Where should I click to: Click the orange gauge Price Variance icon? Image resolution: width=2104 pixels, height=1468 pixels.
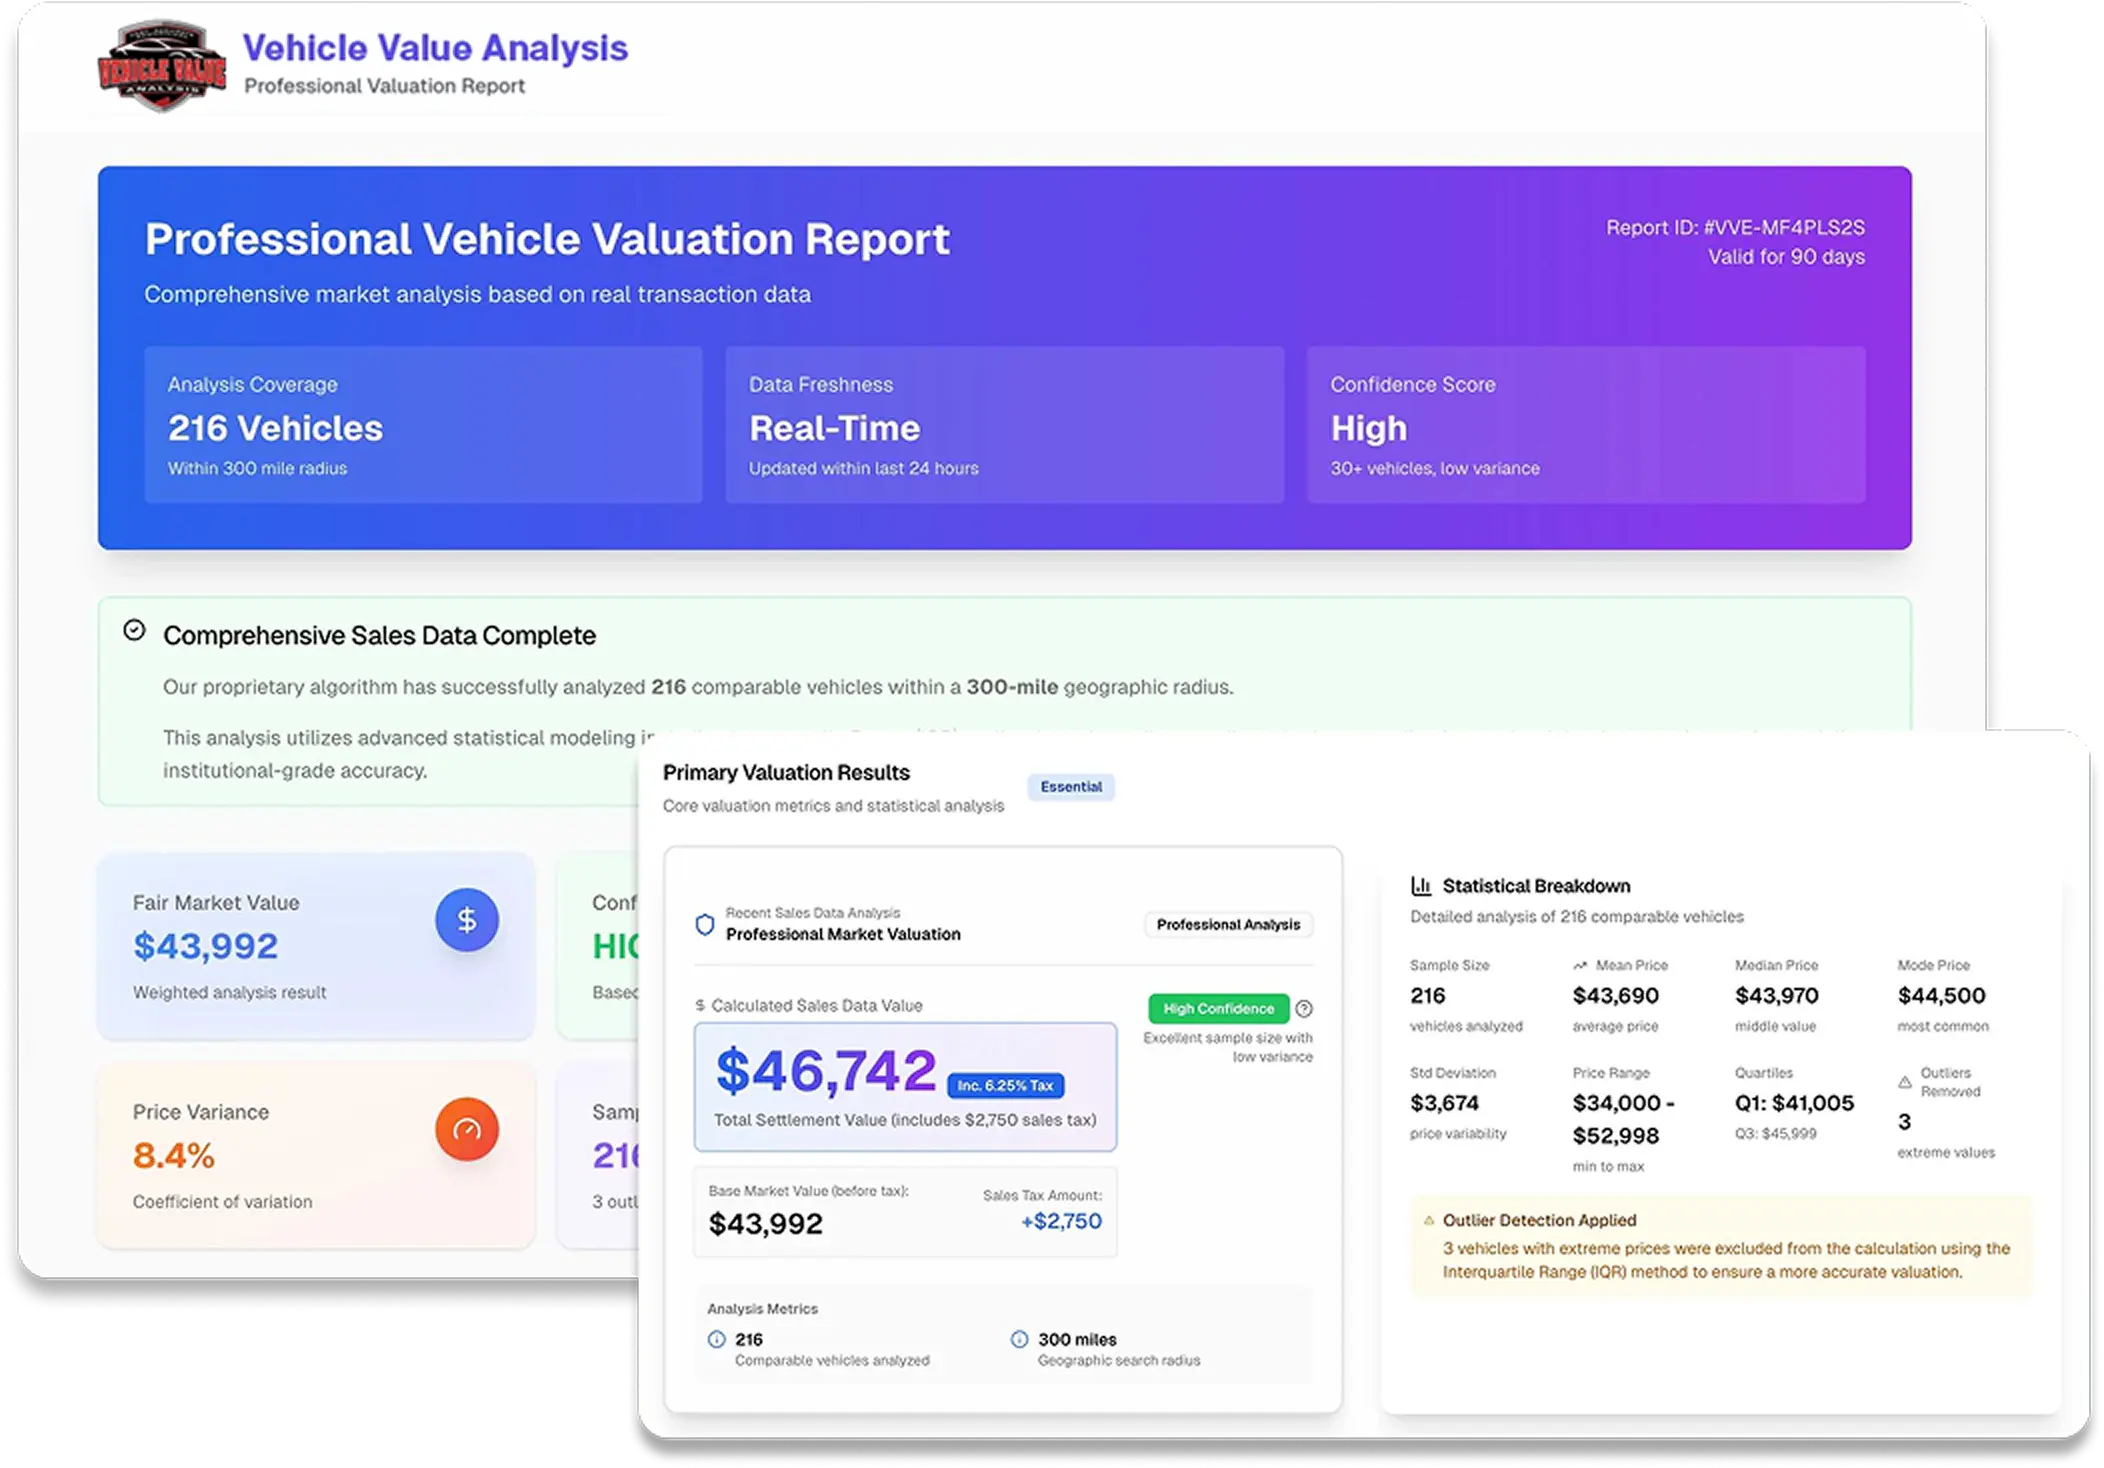pyautogui.click(x=466, y=1130)
